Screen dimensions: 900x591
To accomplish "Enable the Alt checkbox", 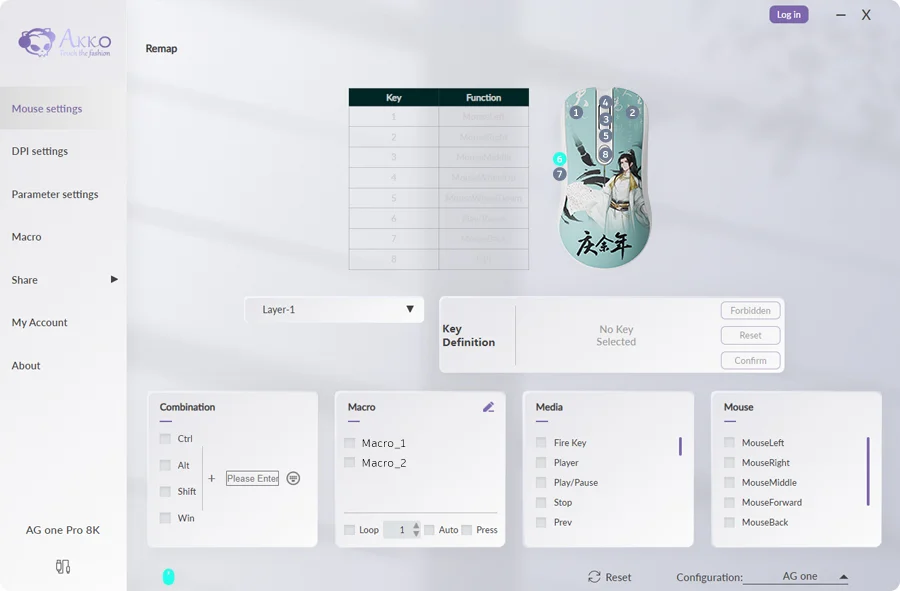I will (165, 465).
